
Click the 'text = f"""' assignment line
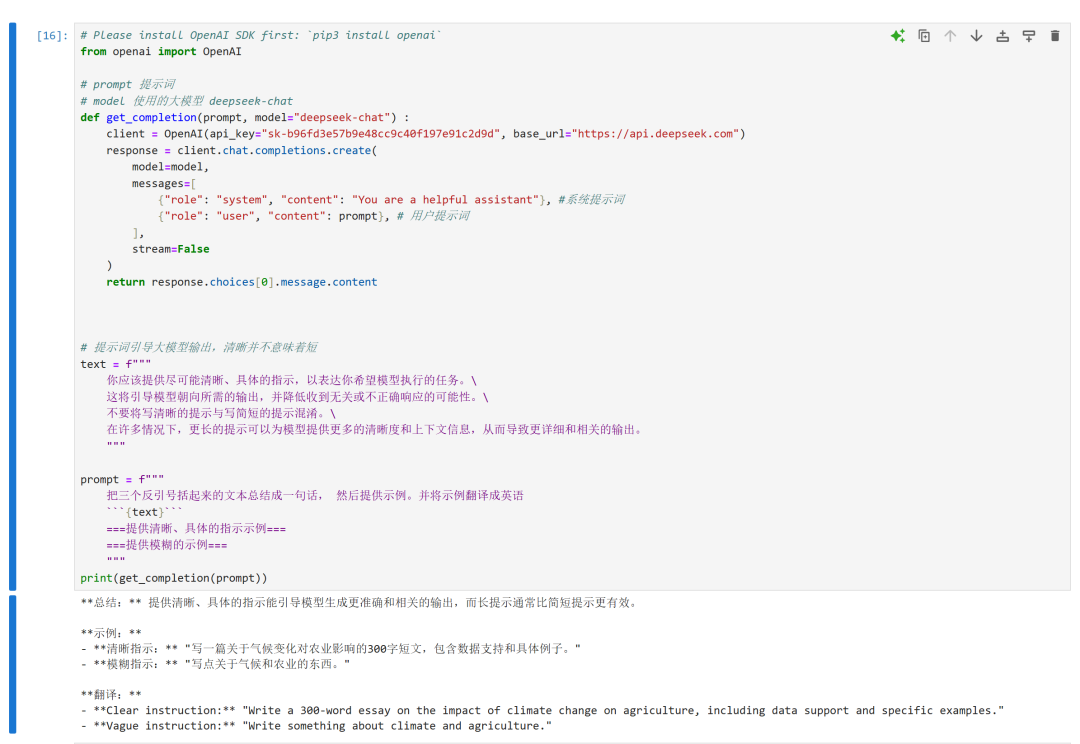[116, 364]
